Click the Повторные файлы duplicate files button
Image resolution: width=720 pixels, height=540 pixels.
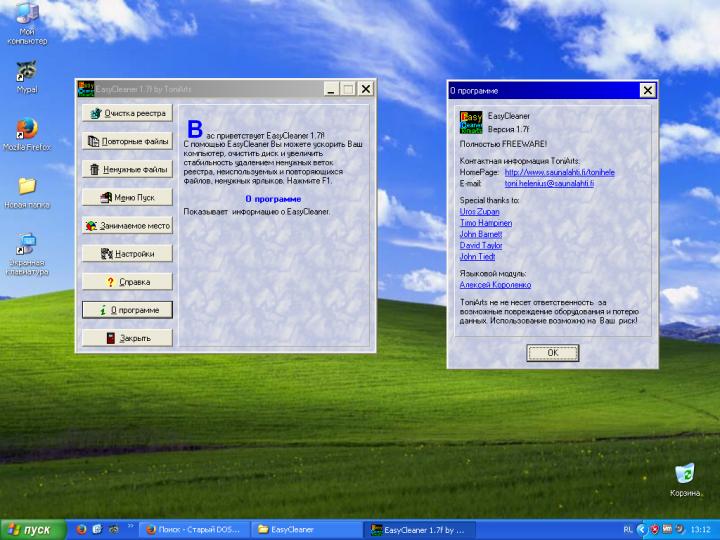(127, 142)
